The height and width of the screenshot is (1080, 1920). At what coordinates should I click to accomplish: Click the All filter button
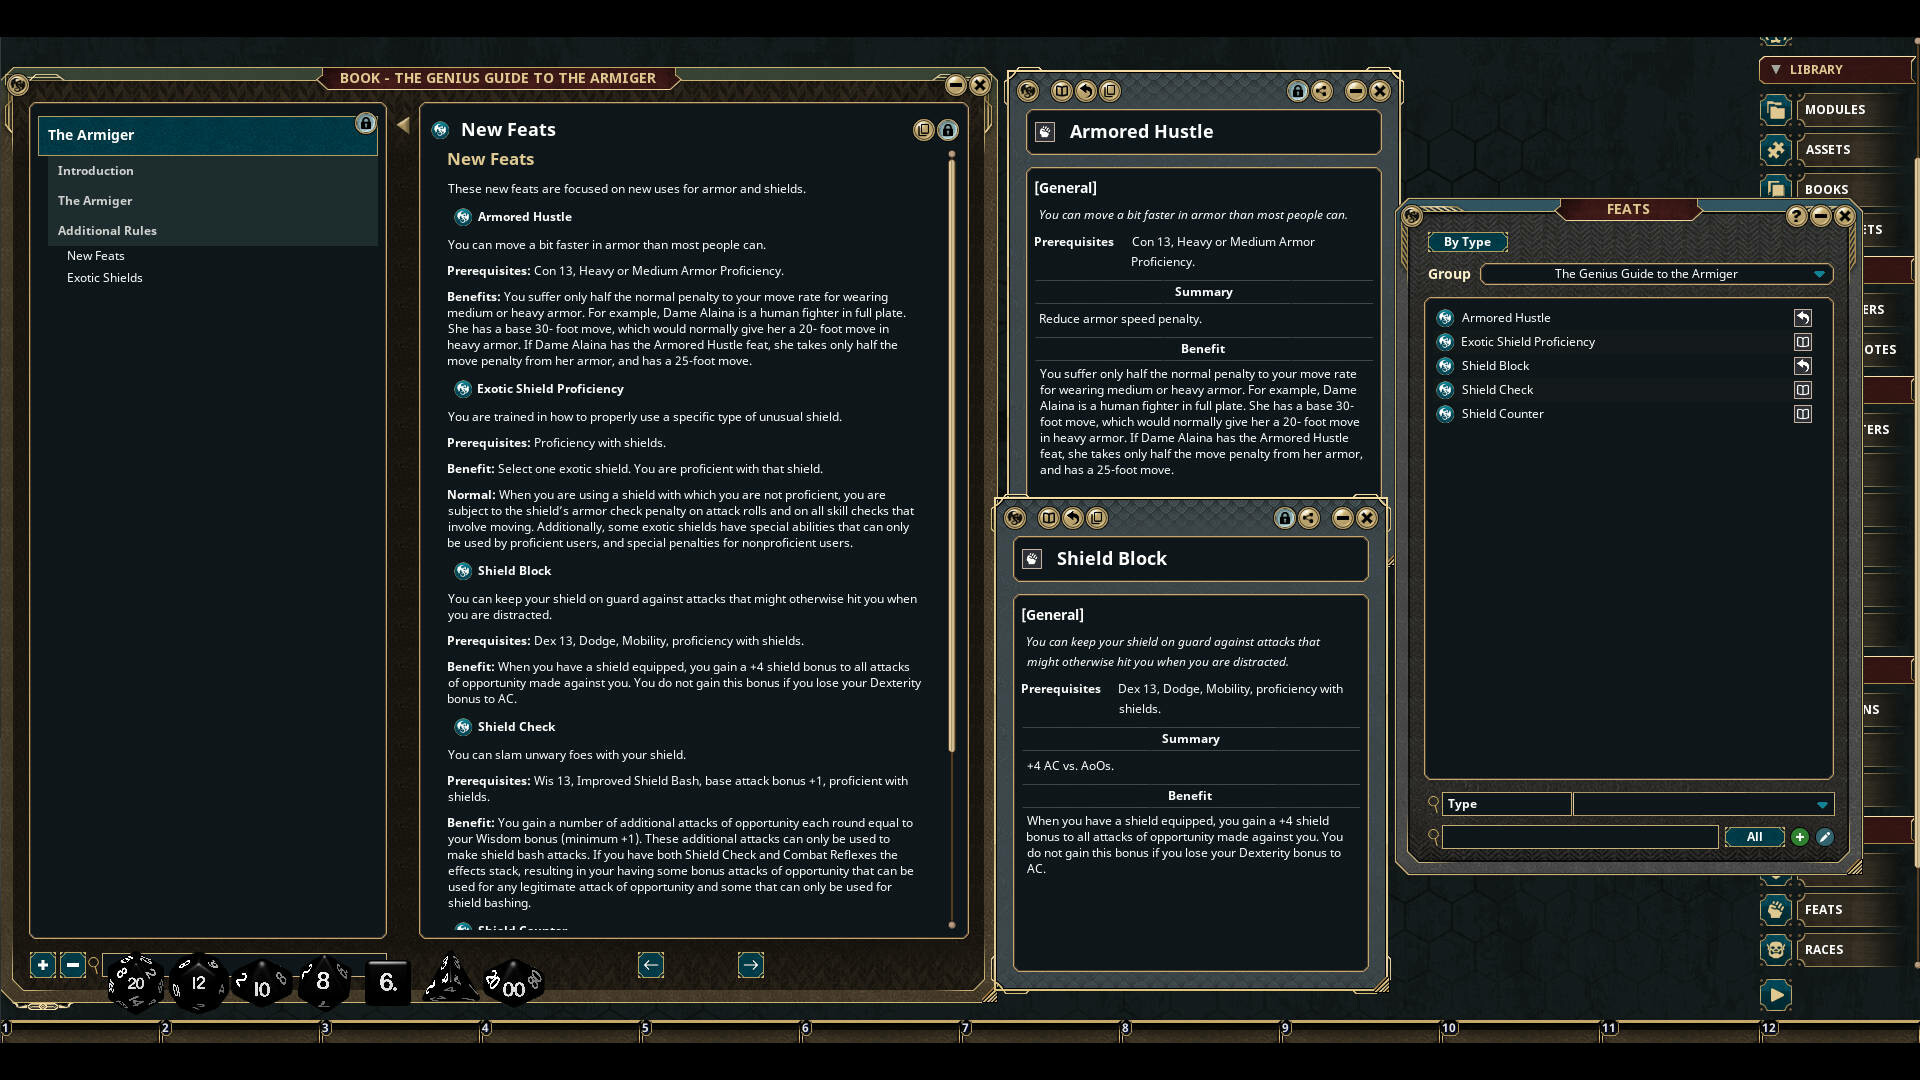pyautogui.click(x=1754, y=836)
